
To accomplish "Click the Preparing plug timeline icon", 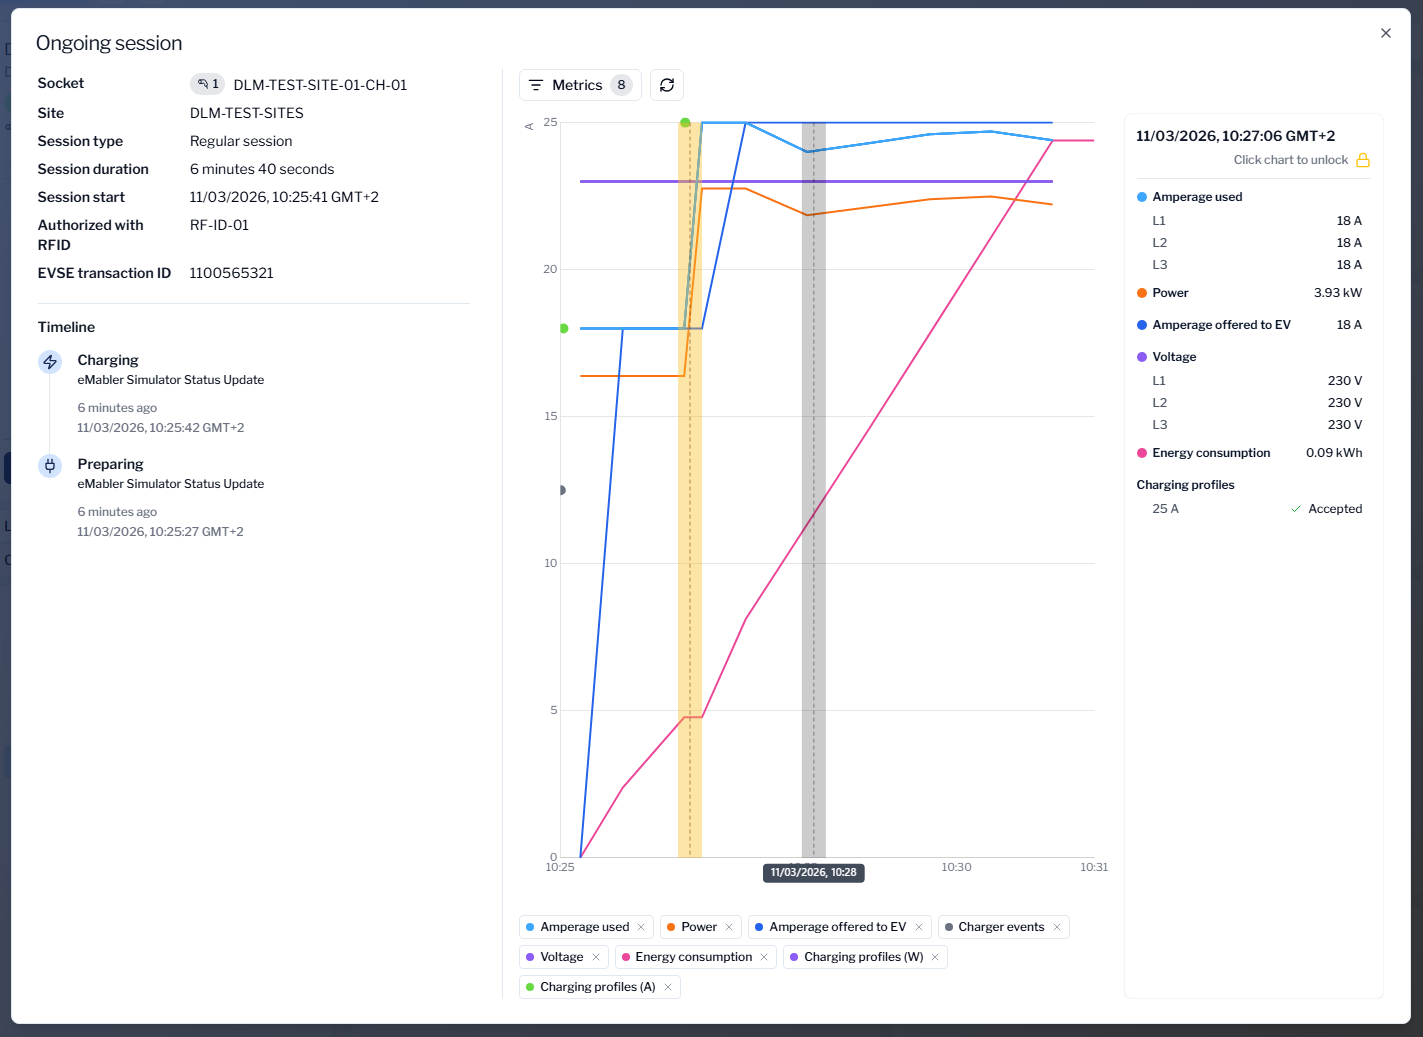I will 50,466.
